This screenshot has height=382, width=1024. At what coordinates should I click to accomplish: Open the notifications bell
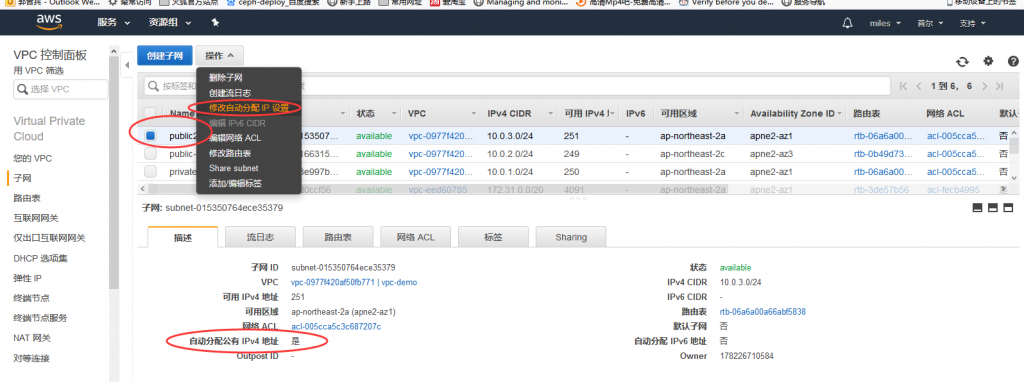848,23
